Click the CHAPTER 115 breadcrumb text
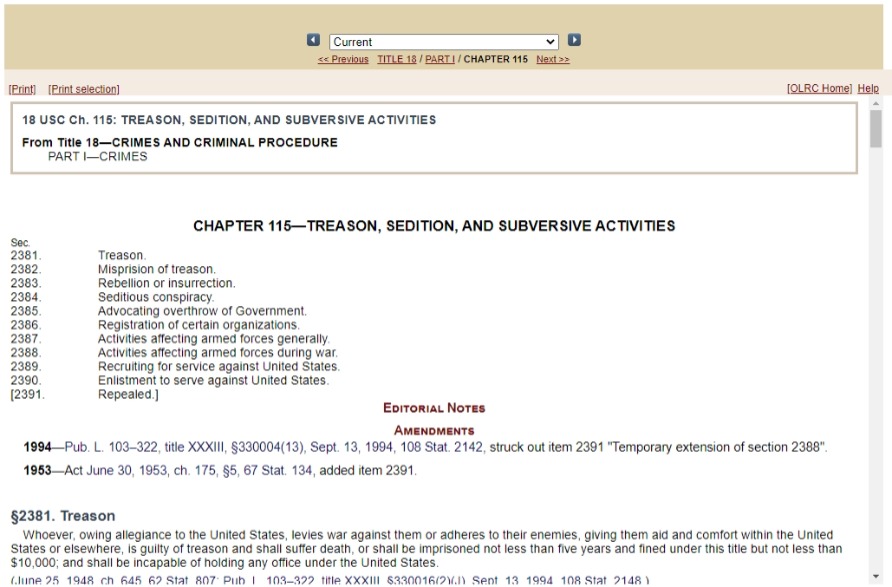 coord(495,59)
